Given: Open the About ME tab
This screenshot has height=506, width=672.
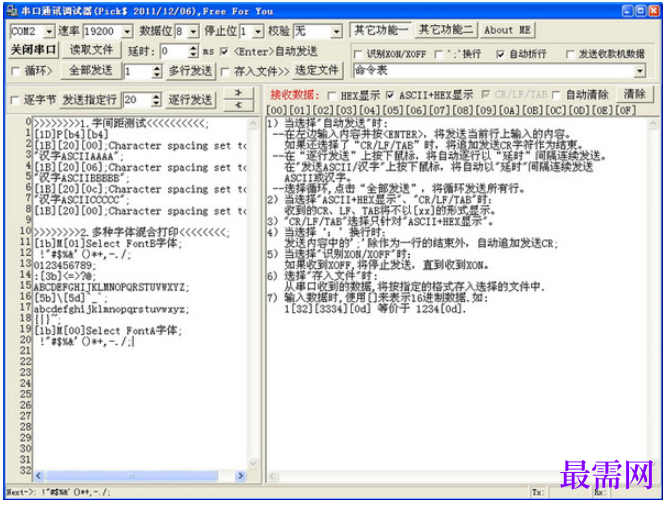Looking at the screenshot, I should click(x=507, y=30).
